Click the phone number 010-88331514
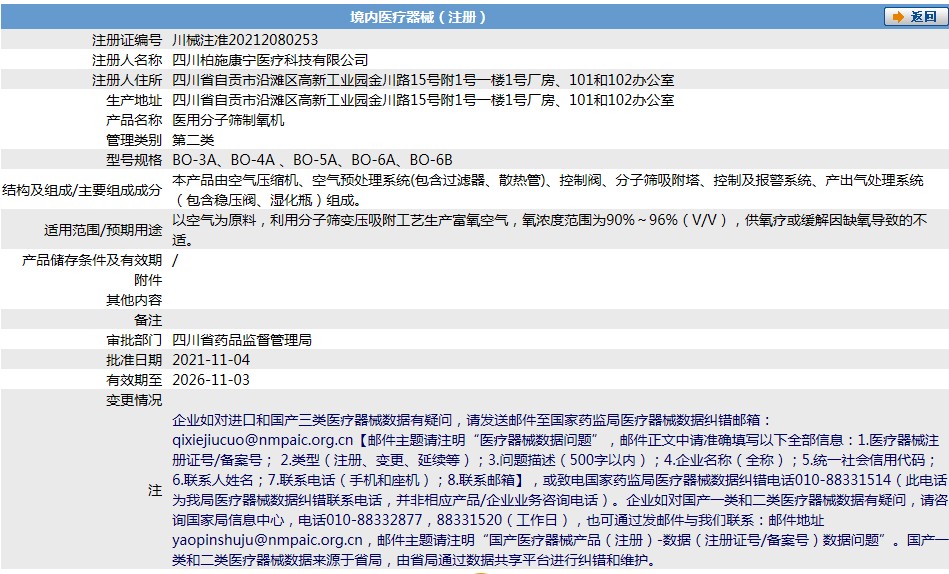The width and height of the screenshot is (949, 574). click(x=842, y=480)
